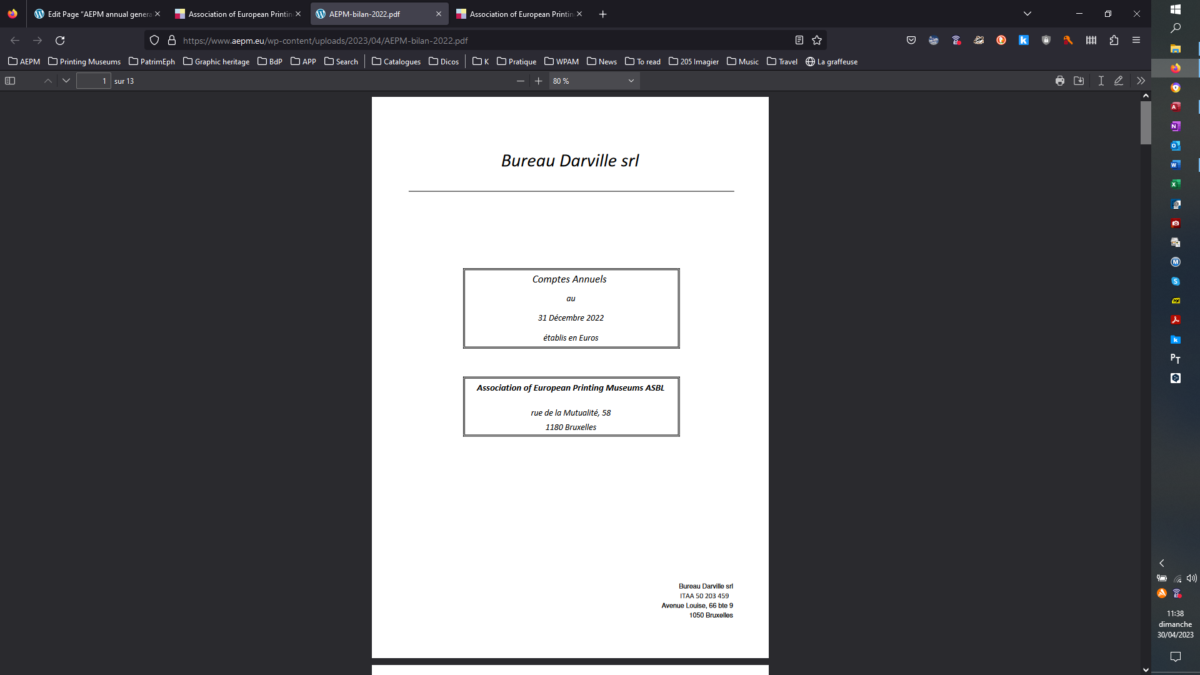
Task: Open Save to Pocket icon
Action: click(x=911, y=40)
